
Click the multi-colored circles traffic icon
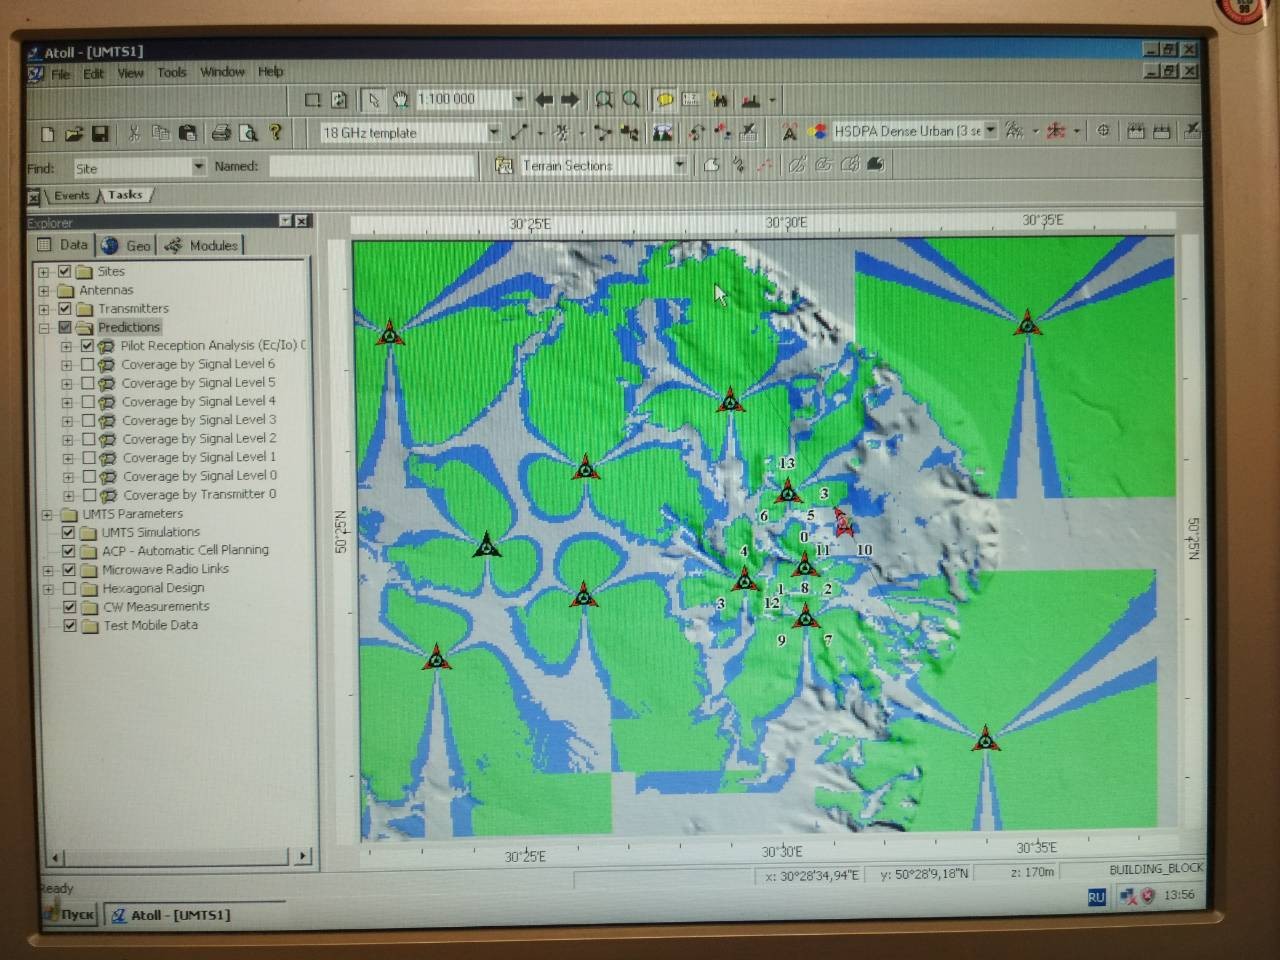[817, 131]
